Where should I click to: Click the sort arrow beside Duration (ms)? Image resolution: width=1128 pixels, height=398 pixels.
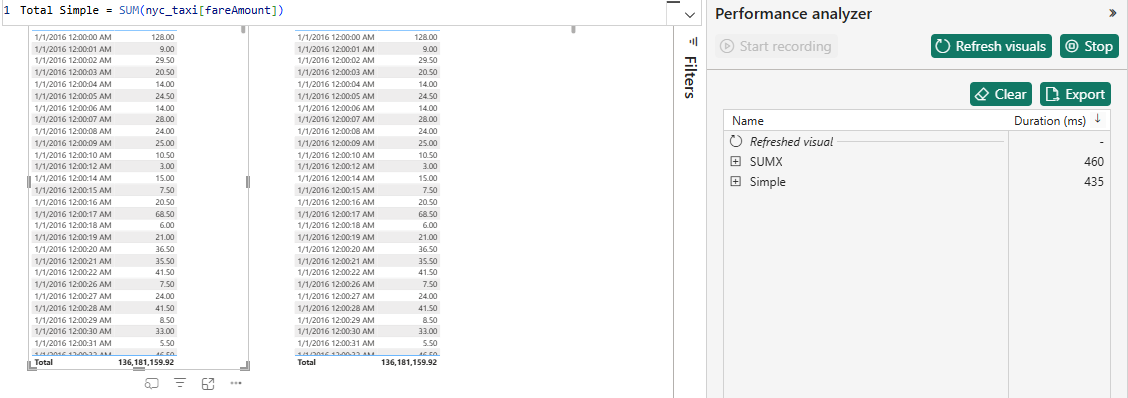1097,119
